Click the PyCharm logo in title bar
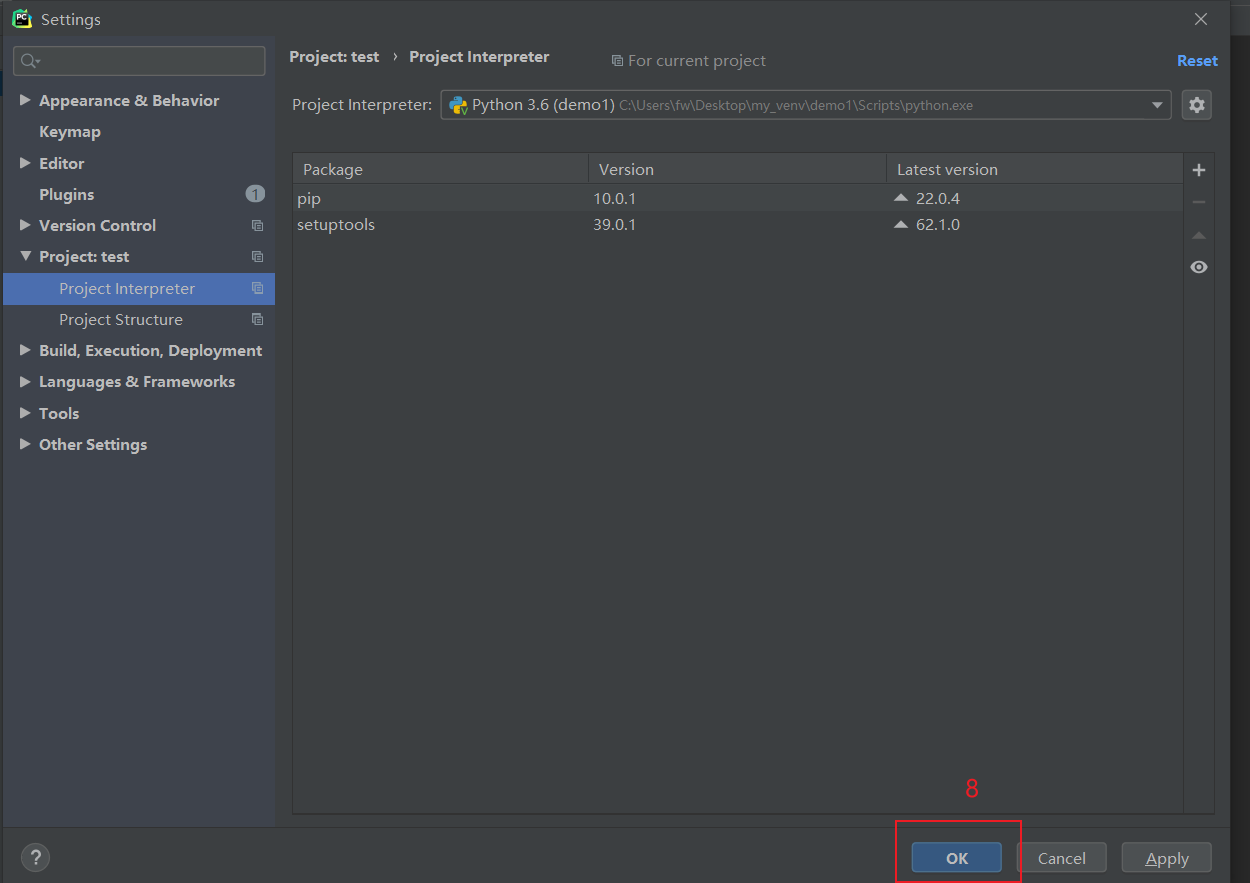1250x883 pixels. tap(21, 19)
